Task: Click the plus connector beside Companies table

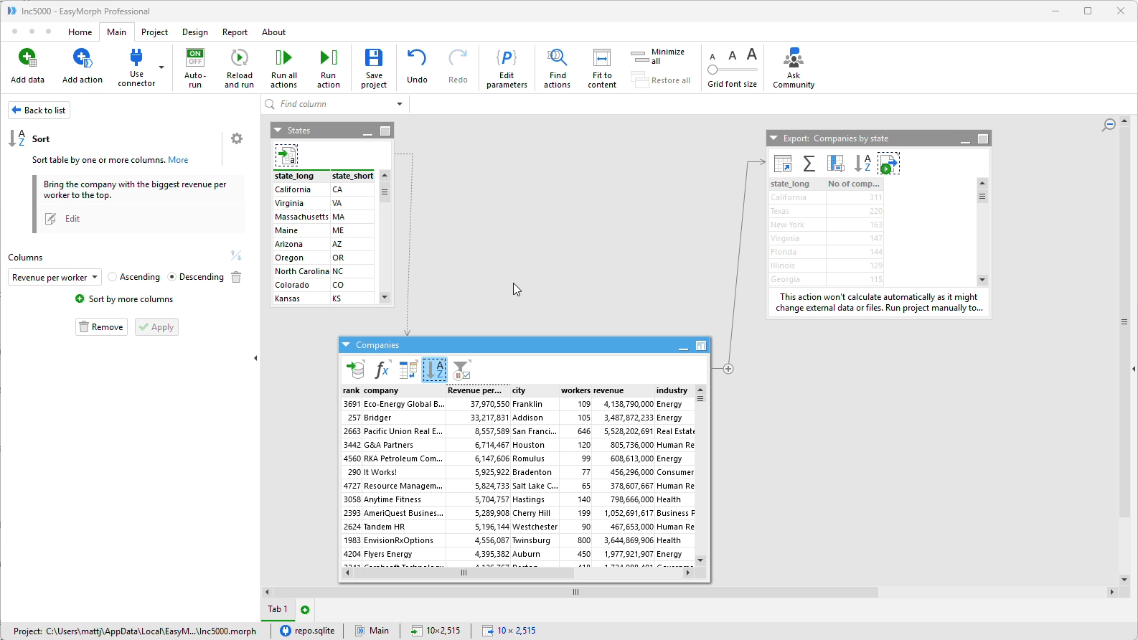Action: point(728,369)
